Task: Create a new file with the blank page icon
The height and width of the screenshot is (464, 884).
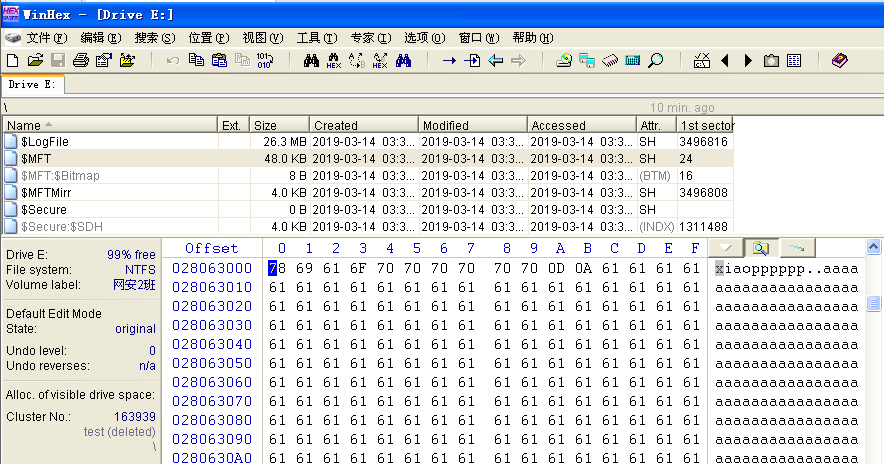Action: point(12,60)
